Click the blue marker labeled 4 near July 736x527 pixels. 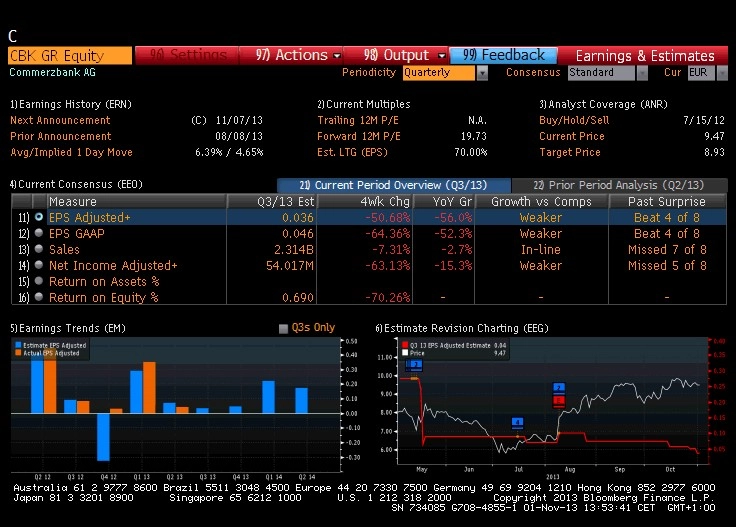pos(517,423)
